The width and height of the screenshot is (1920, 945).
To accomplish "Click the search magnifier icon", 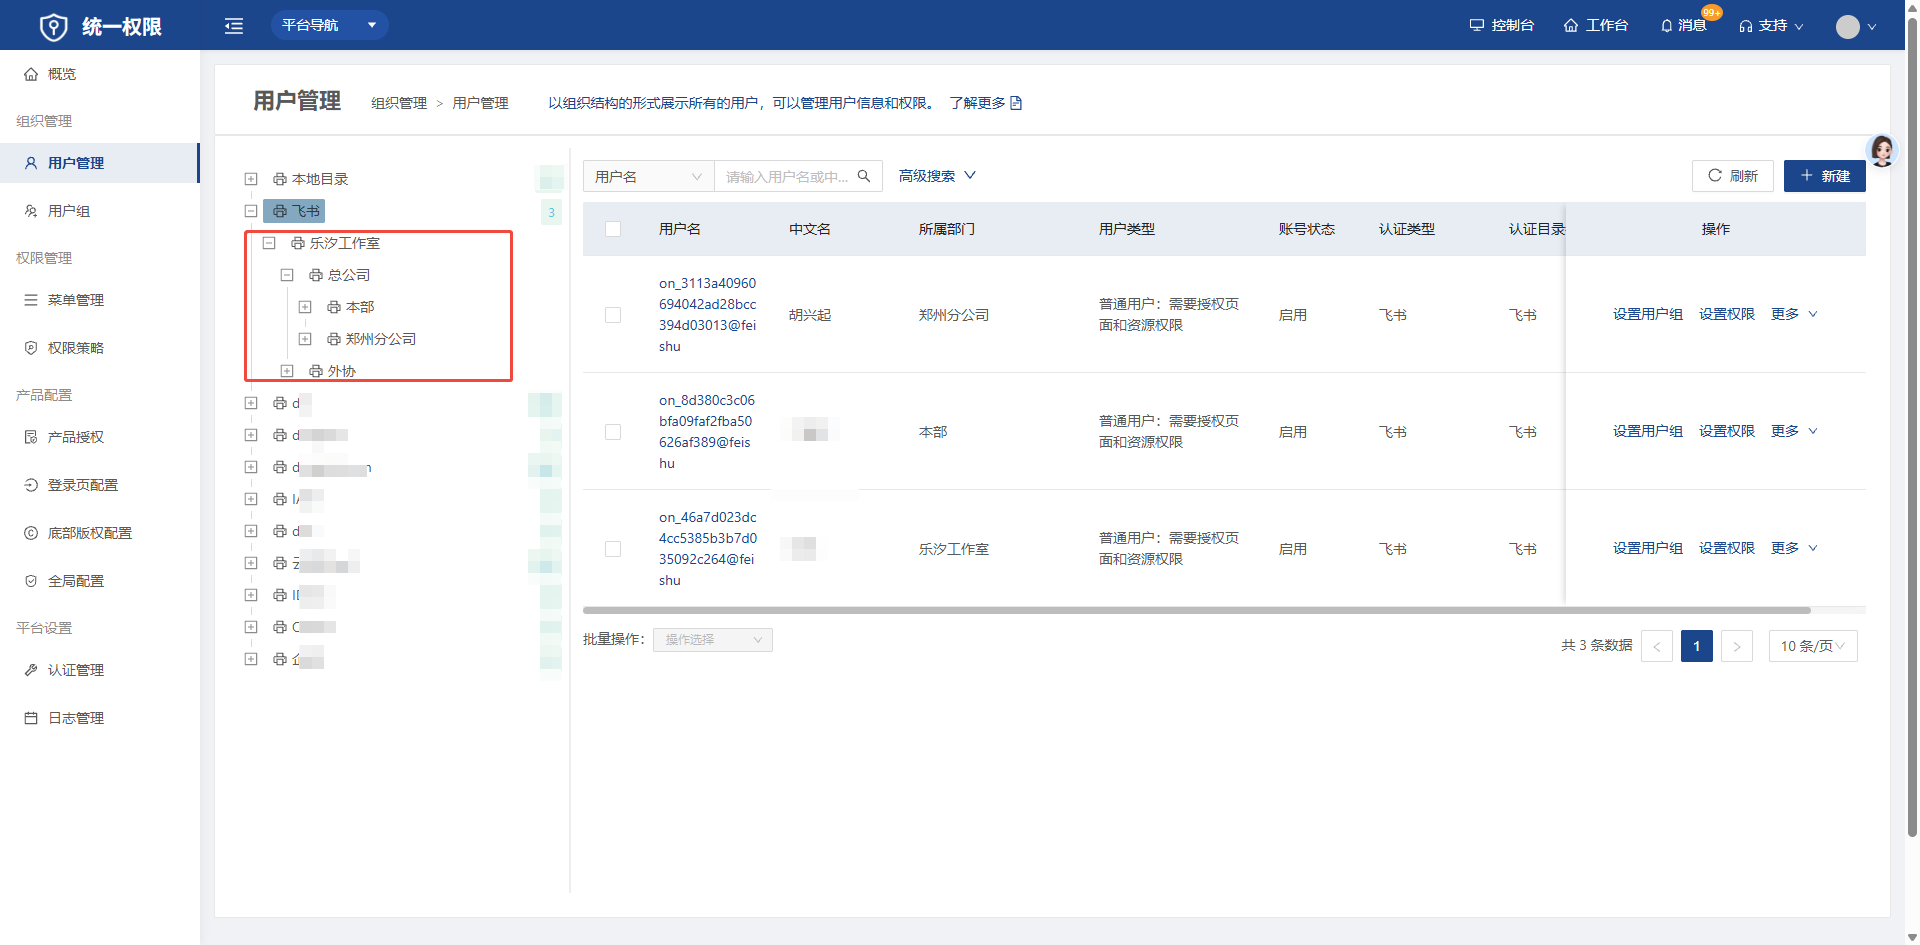I will tap(864, 176).
